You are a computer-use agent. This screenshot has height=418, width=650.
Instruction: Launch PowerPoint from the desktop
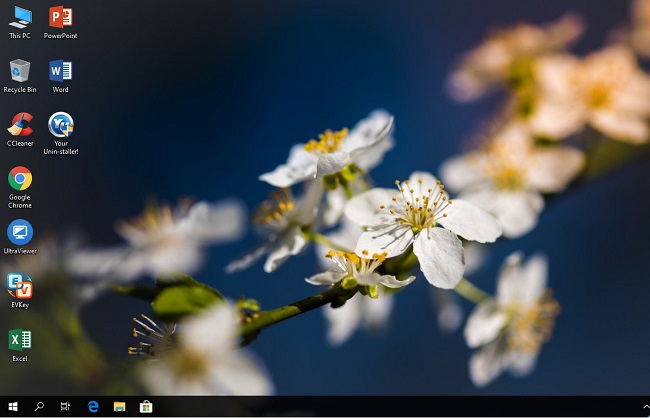coord(60,18)
